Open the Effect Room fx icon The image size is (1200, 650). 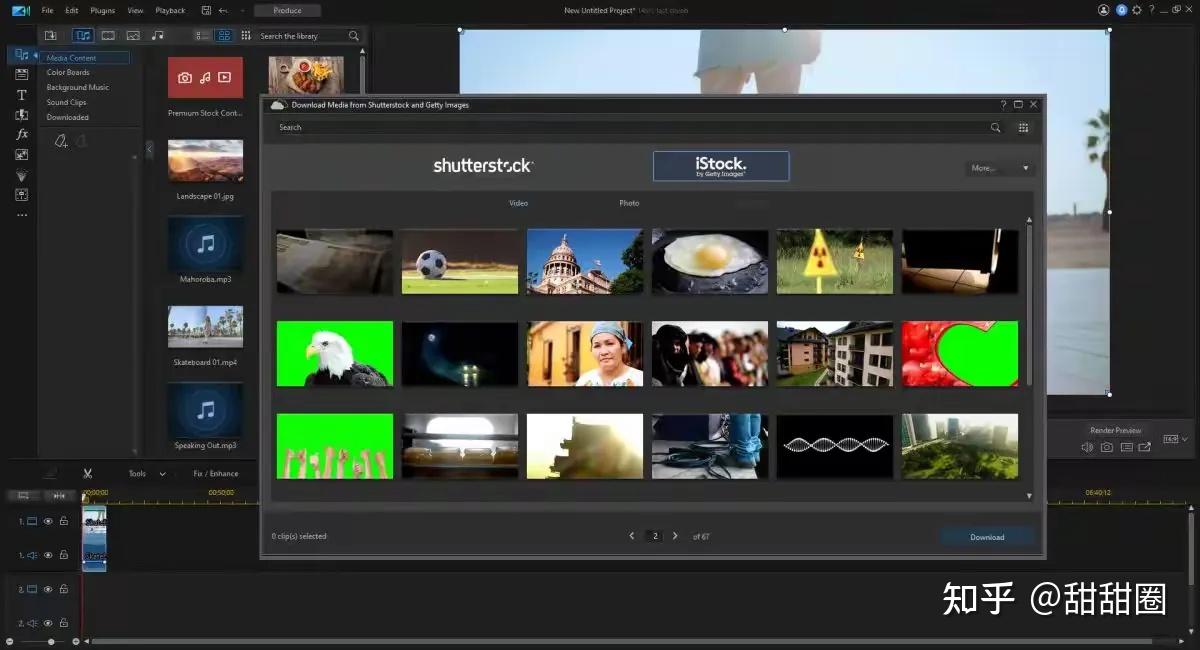(x=22, y=134)
